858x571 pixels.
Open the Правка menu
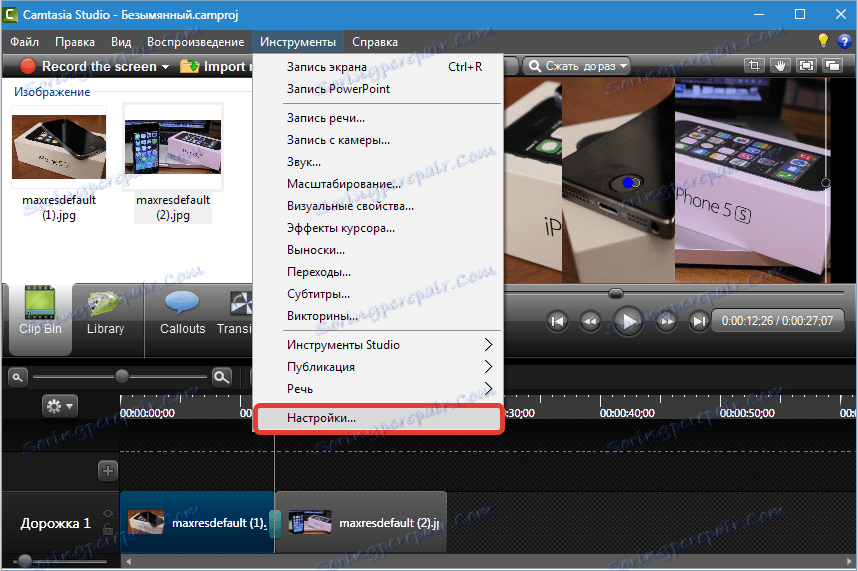(x=75, y=42)
